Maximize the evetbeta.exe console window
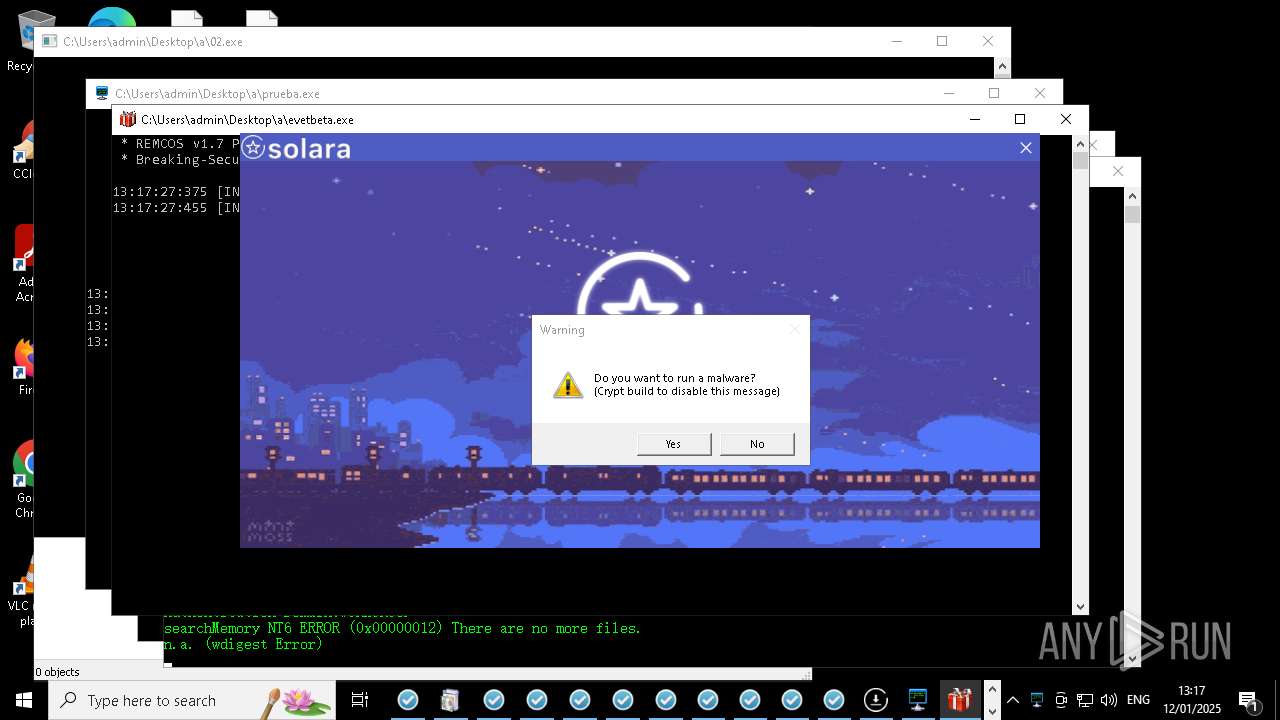This screenshot has height=720, width=1280. pyautogui.click(x=1020, y=119)
